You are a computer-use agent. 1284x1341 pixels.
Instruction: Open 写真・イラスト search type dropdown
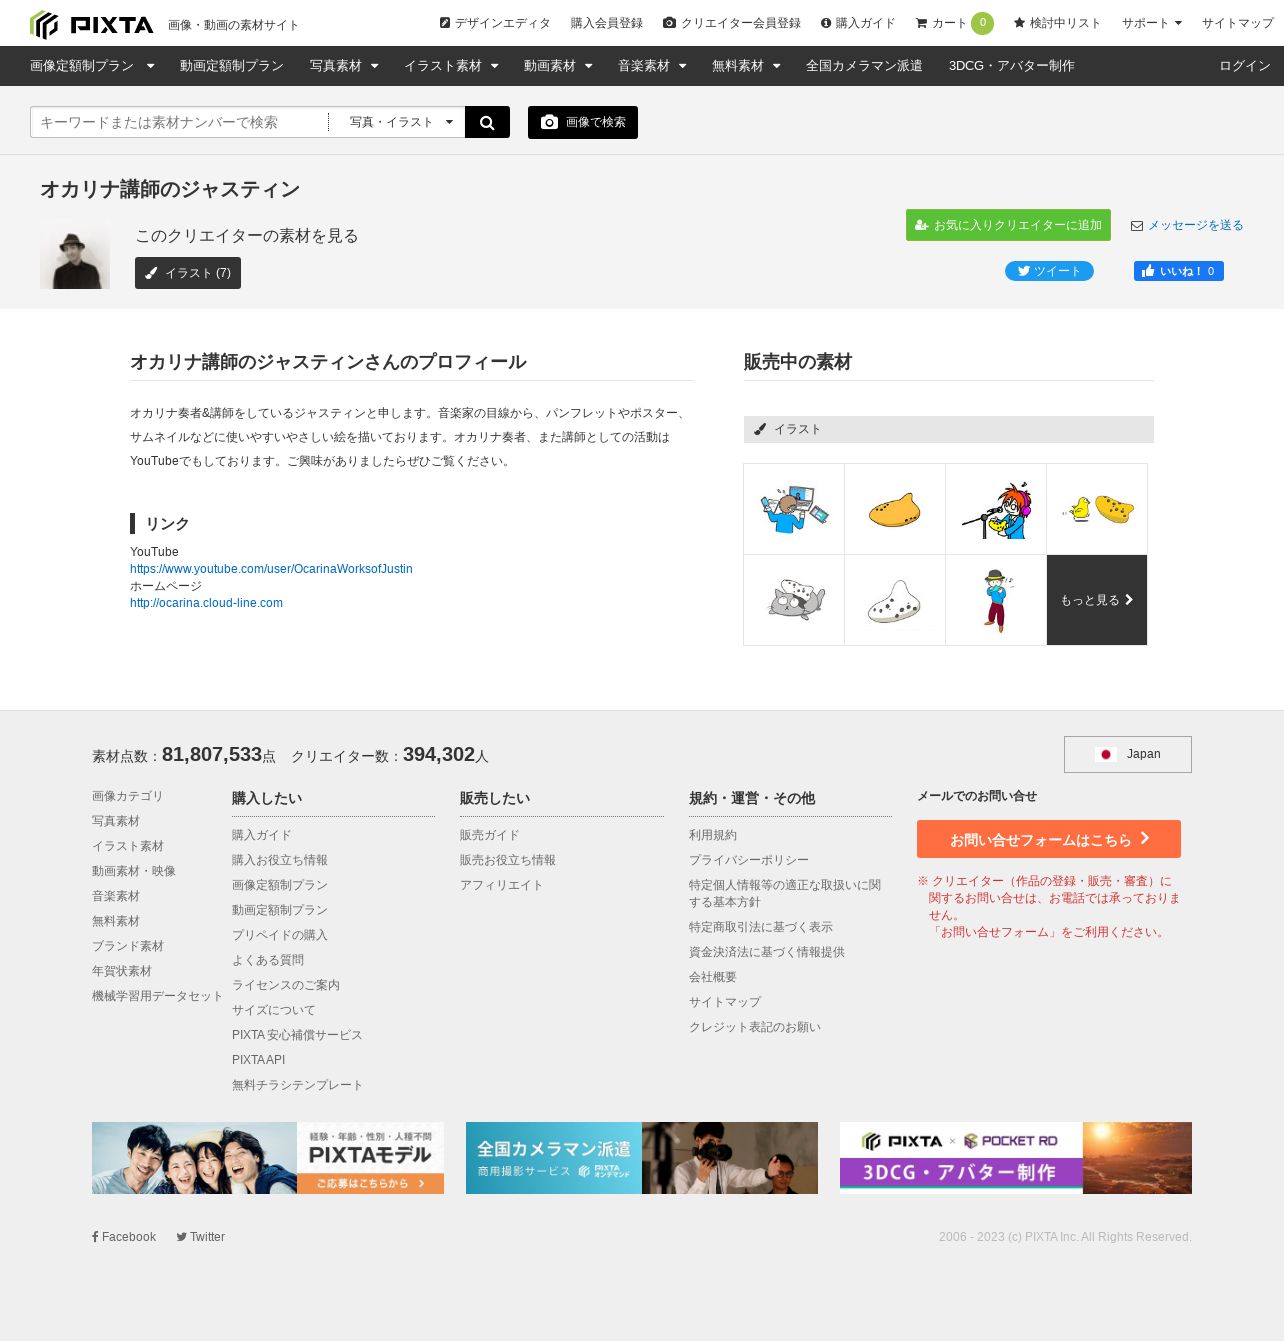[x=400, y=122]
